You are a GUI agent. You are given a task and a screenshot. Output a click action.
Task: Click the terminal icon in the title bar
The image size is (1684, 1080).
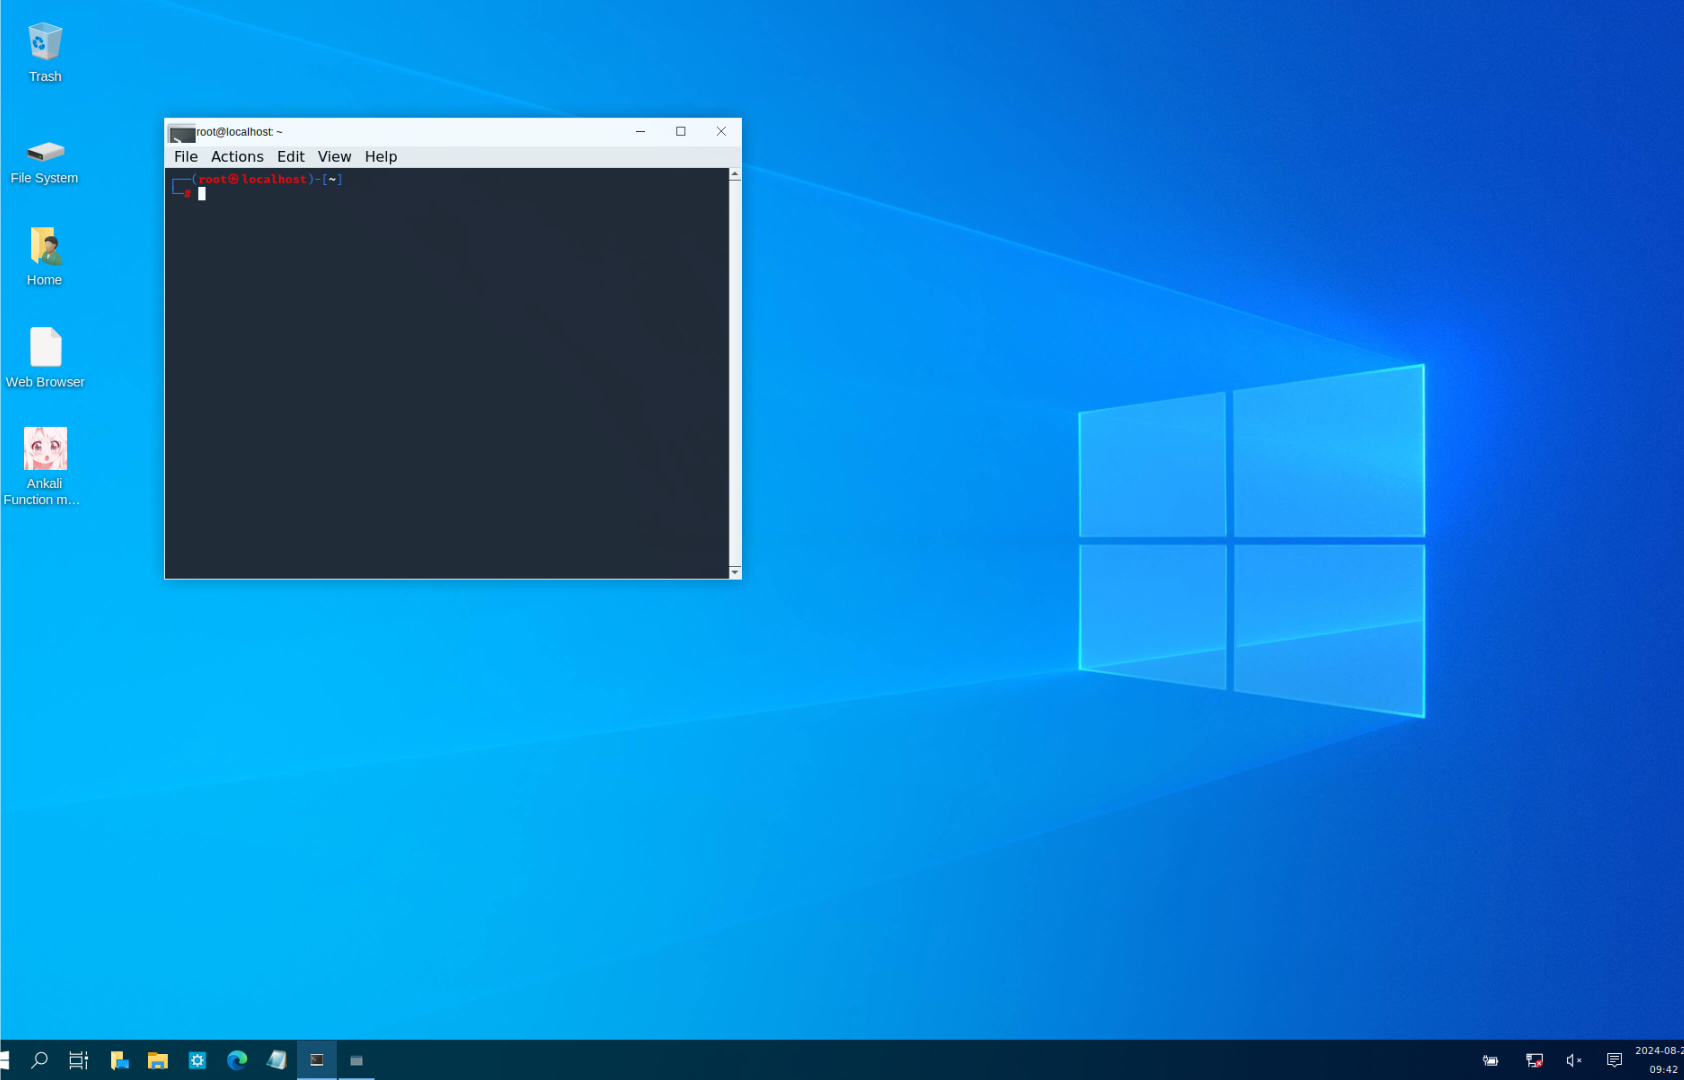click(x=181, y=133)
